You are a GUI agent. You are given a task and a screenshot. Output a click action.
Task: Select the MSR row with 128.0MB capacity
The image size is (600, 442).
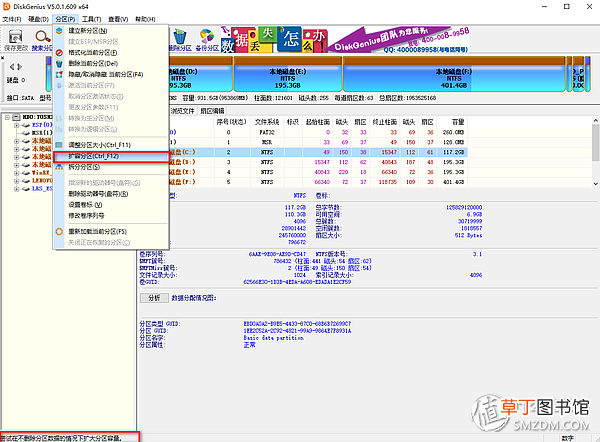click(318, 142)
